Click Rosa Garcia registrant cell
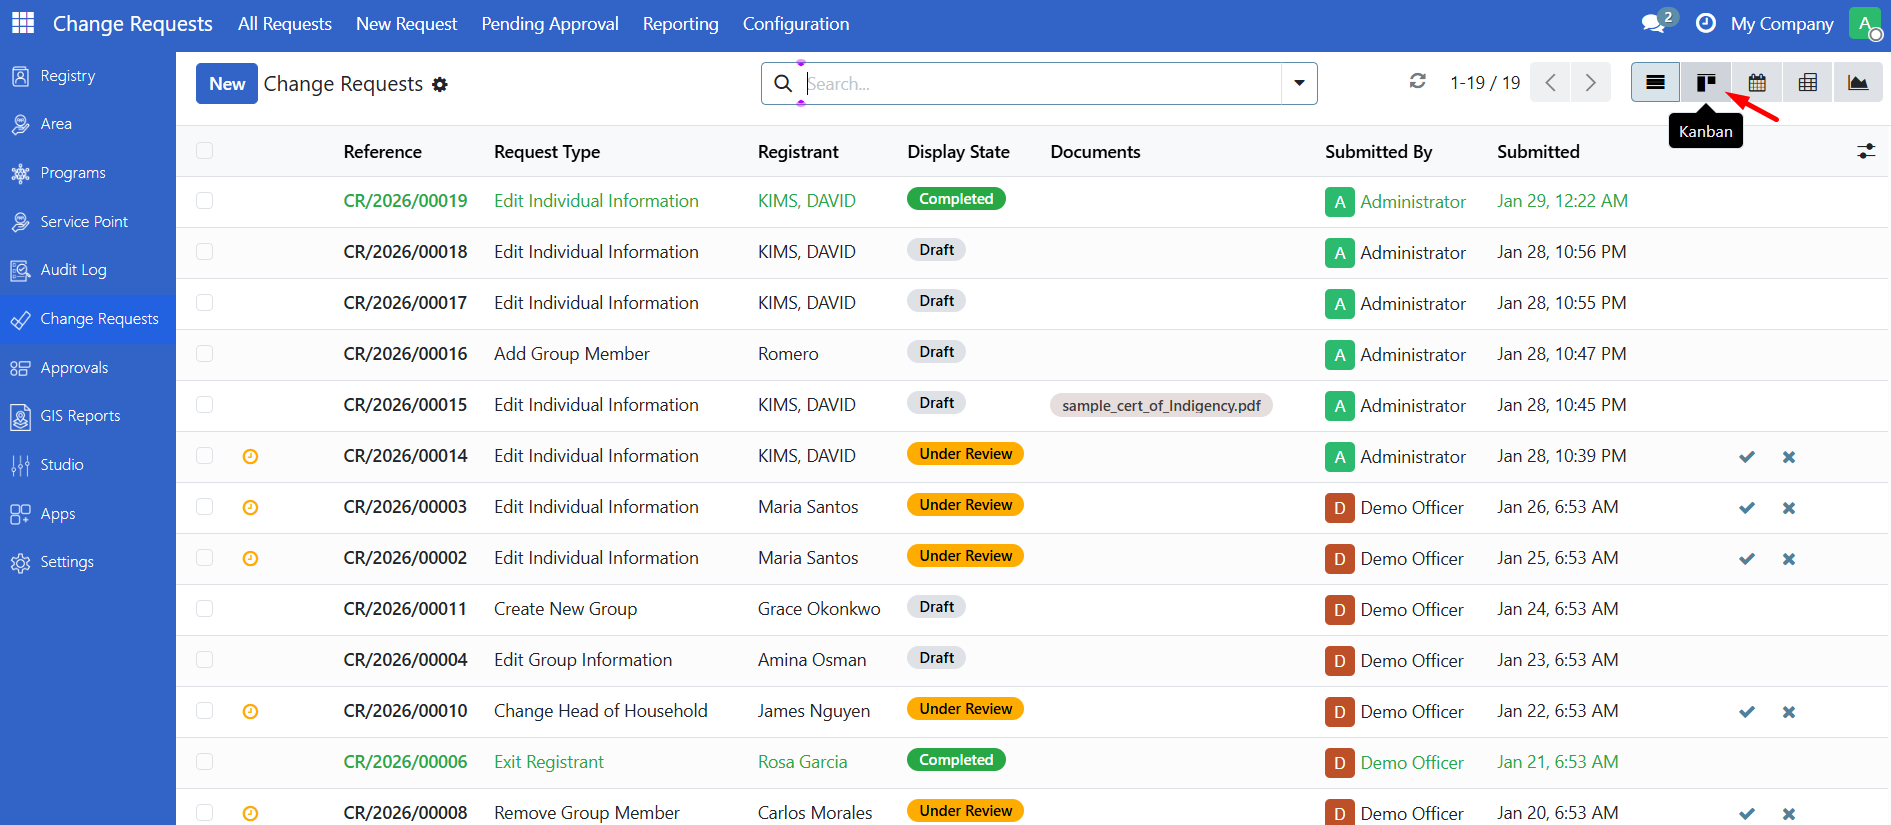Viewport: 1891px width, 825px height. 802,762
